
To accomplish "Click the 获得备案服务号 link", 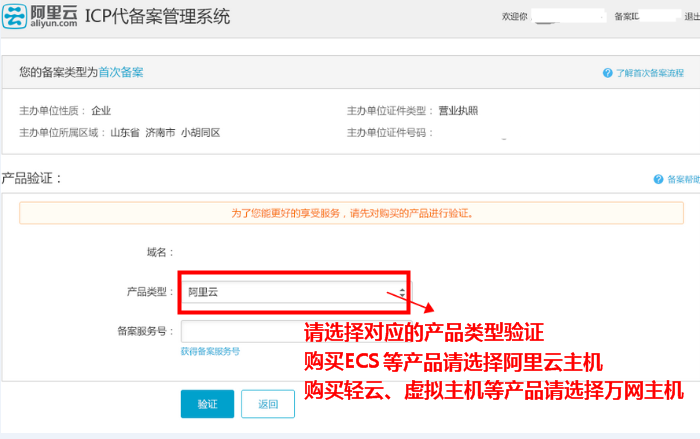I will (210, 352).
